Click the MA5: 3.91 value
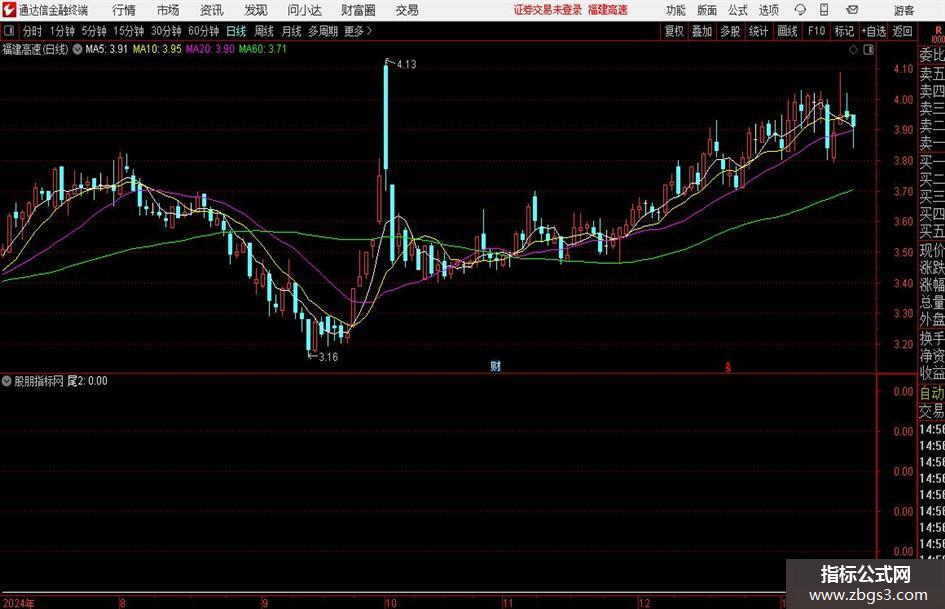945x609 pixels. [106, 49]
